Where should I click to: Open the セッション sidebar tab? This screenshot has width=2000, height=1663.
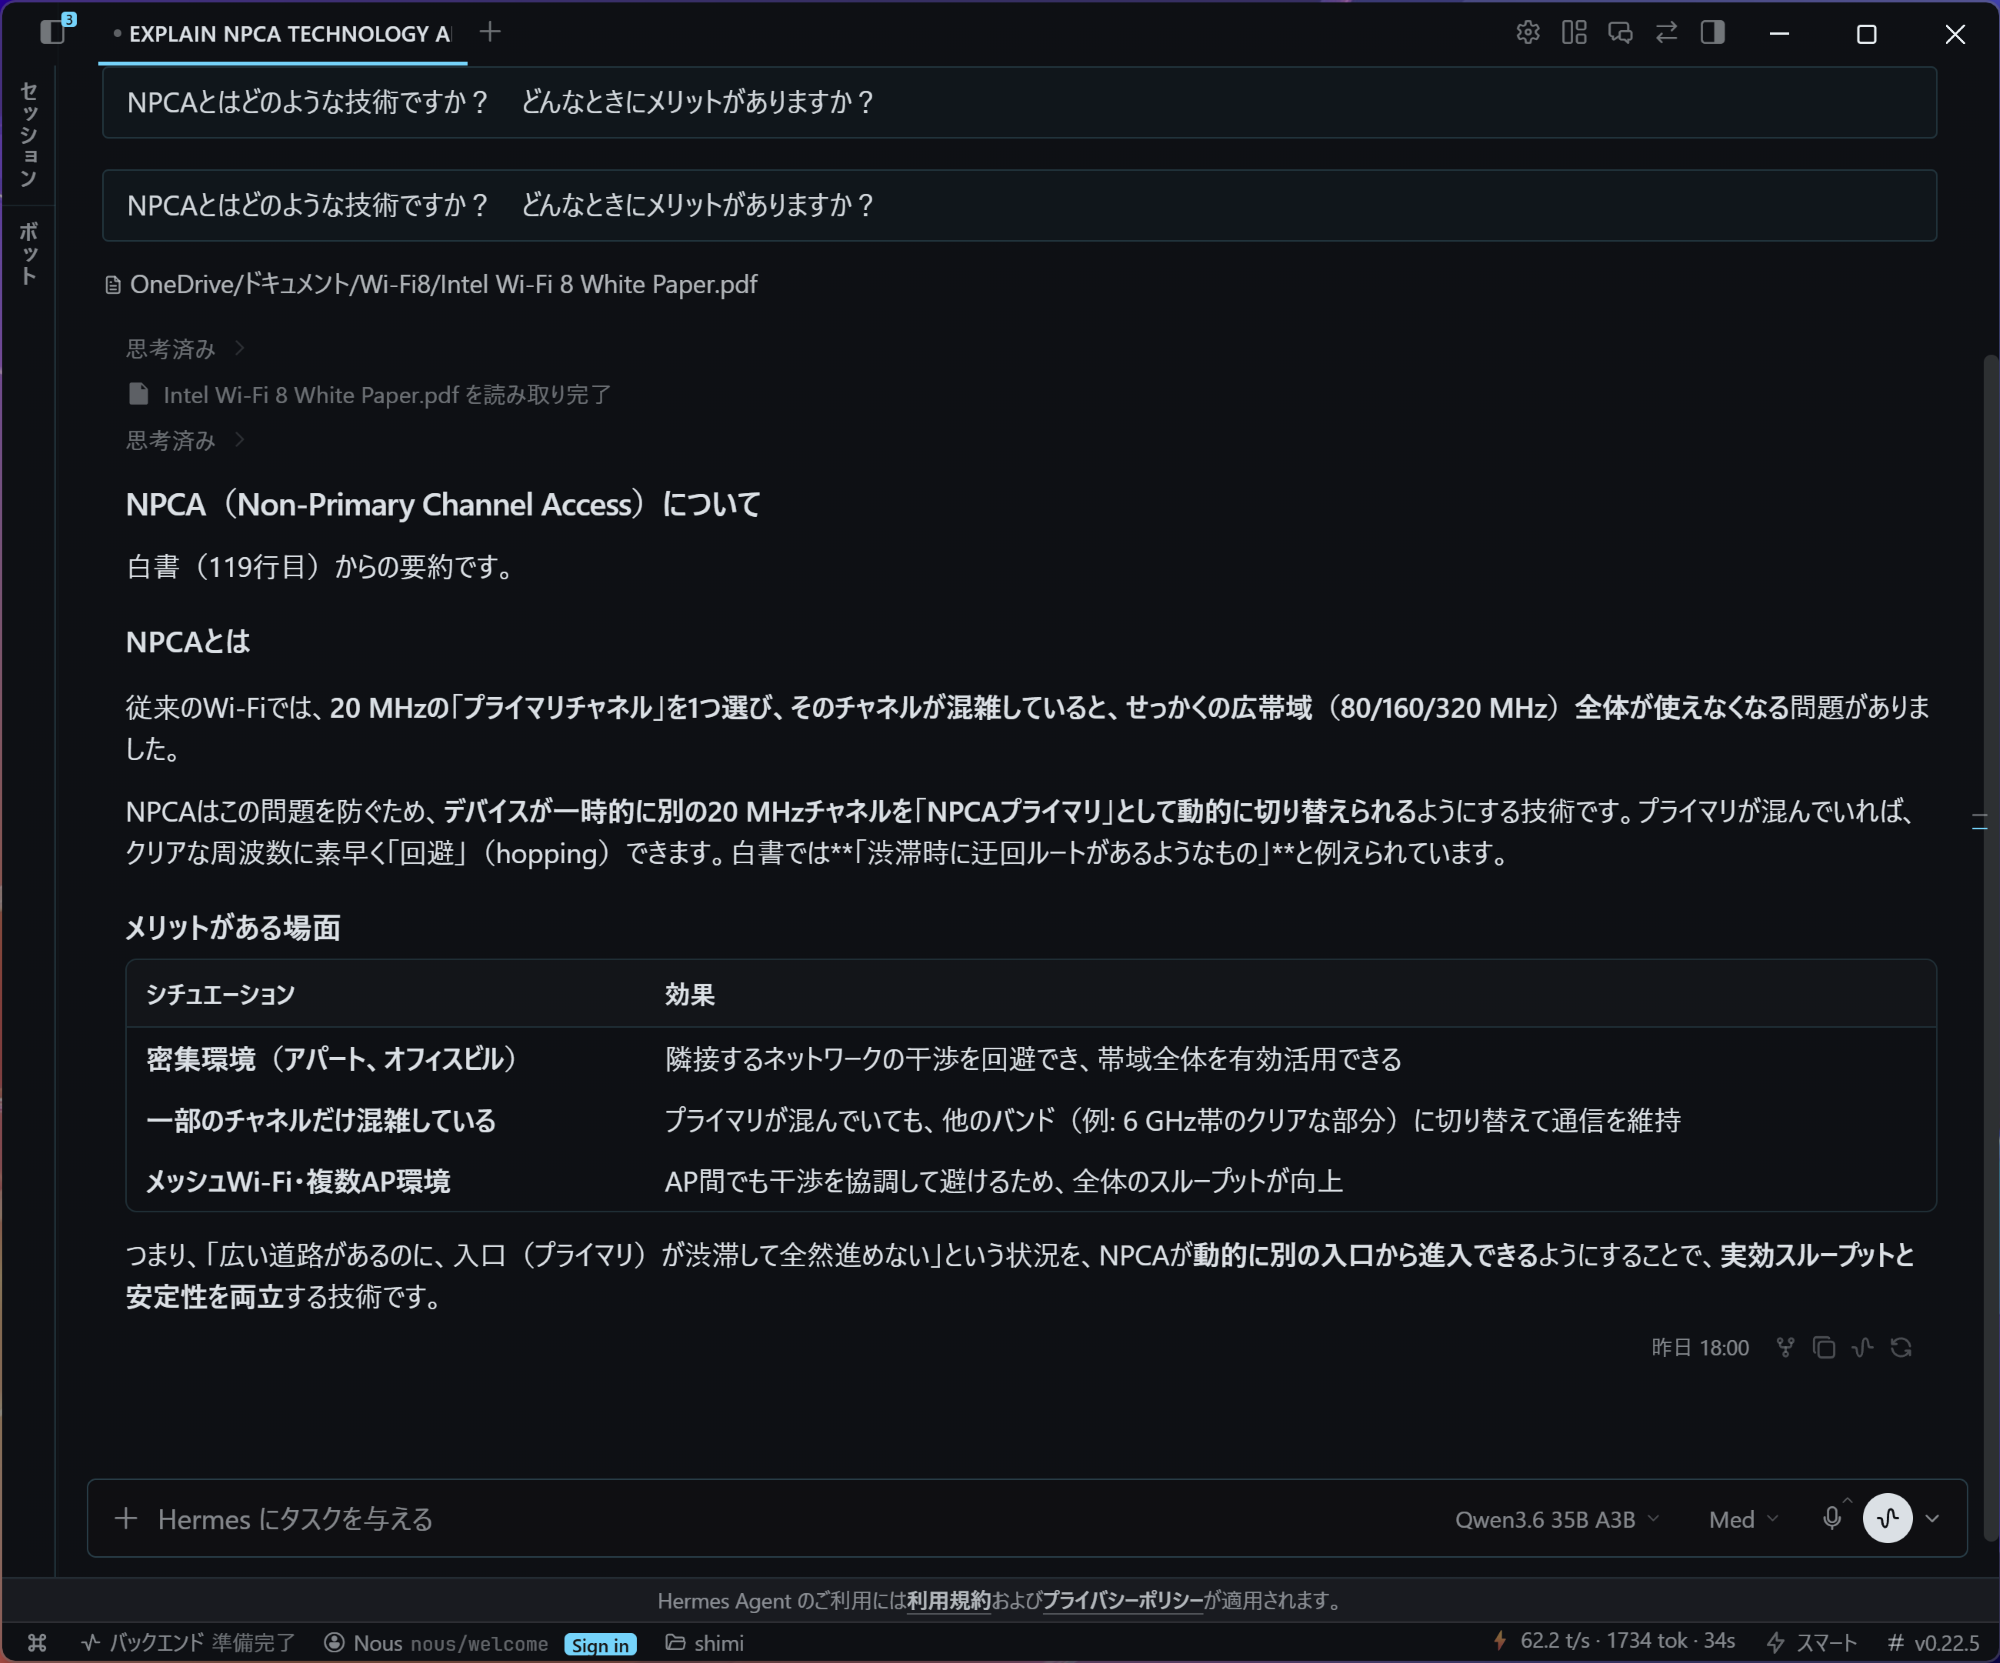29,134
